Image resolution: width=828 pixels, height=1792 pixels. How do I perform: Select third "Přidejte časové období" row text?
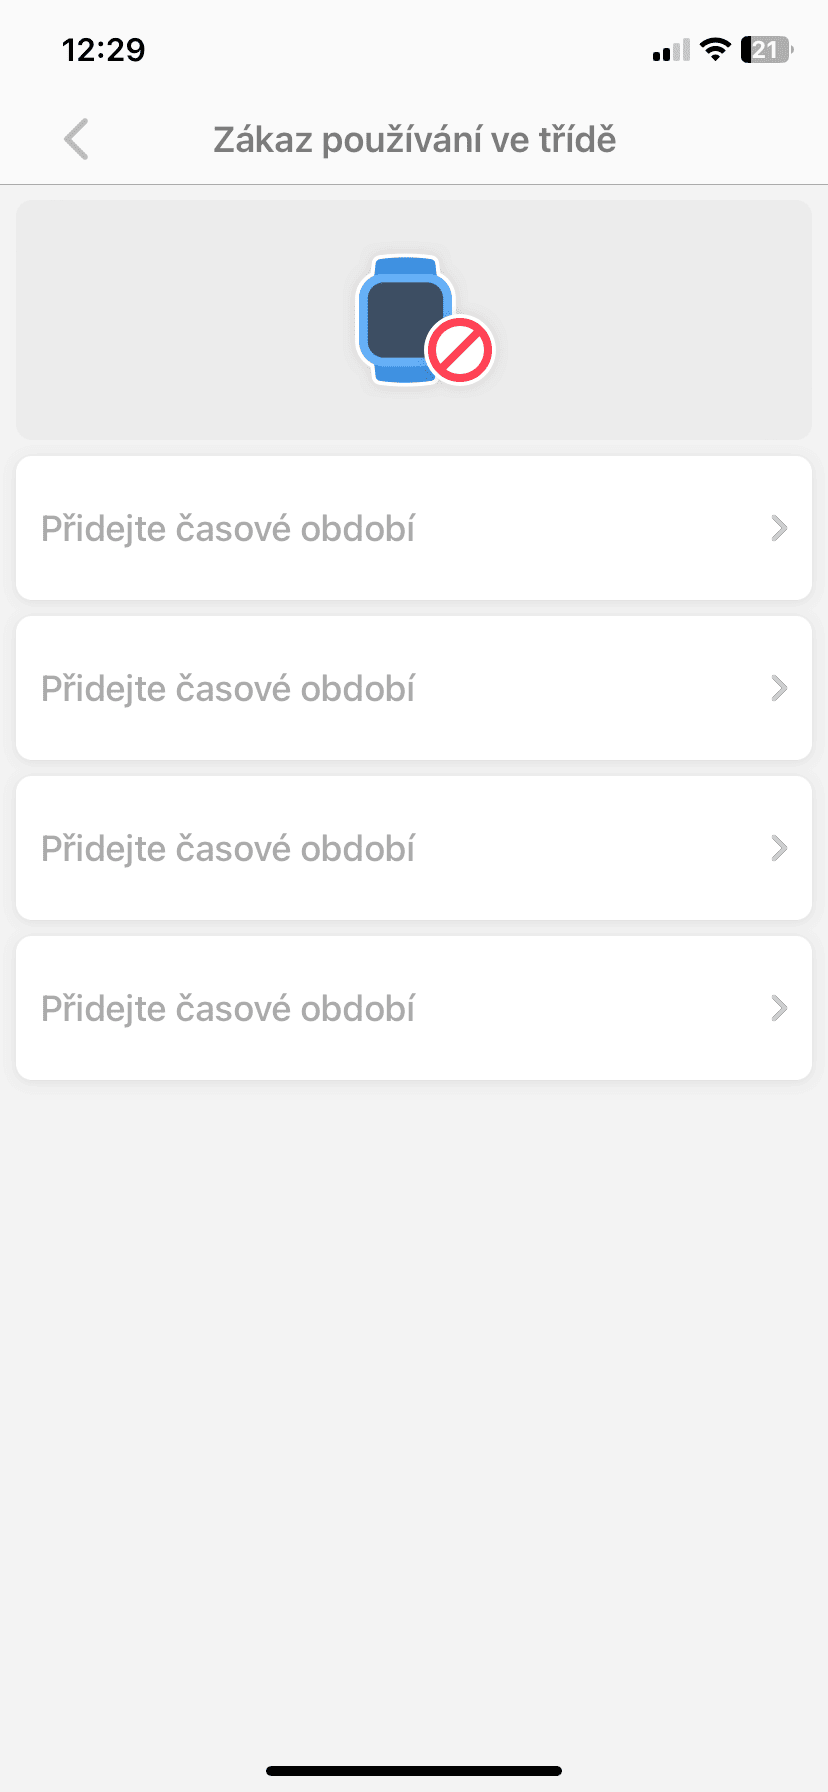[x=228, y=849]
